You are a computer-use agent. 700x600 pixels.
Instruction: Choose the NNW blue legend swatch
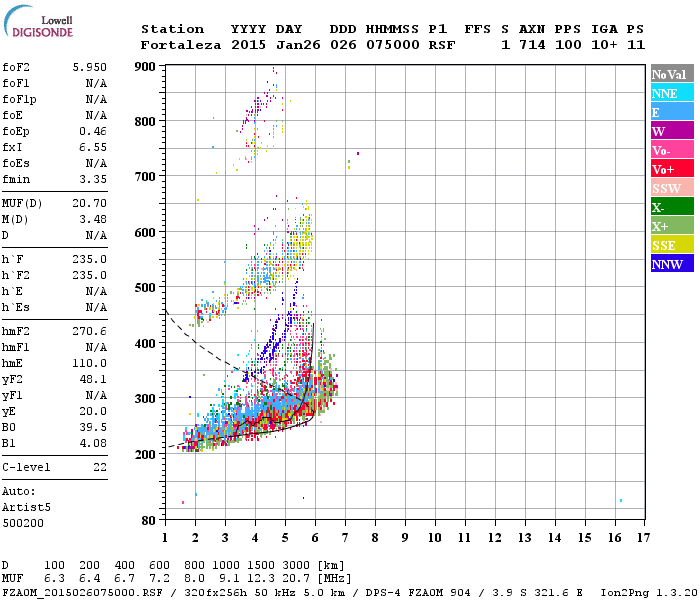[672, 263]
